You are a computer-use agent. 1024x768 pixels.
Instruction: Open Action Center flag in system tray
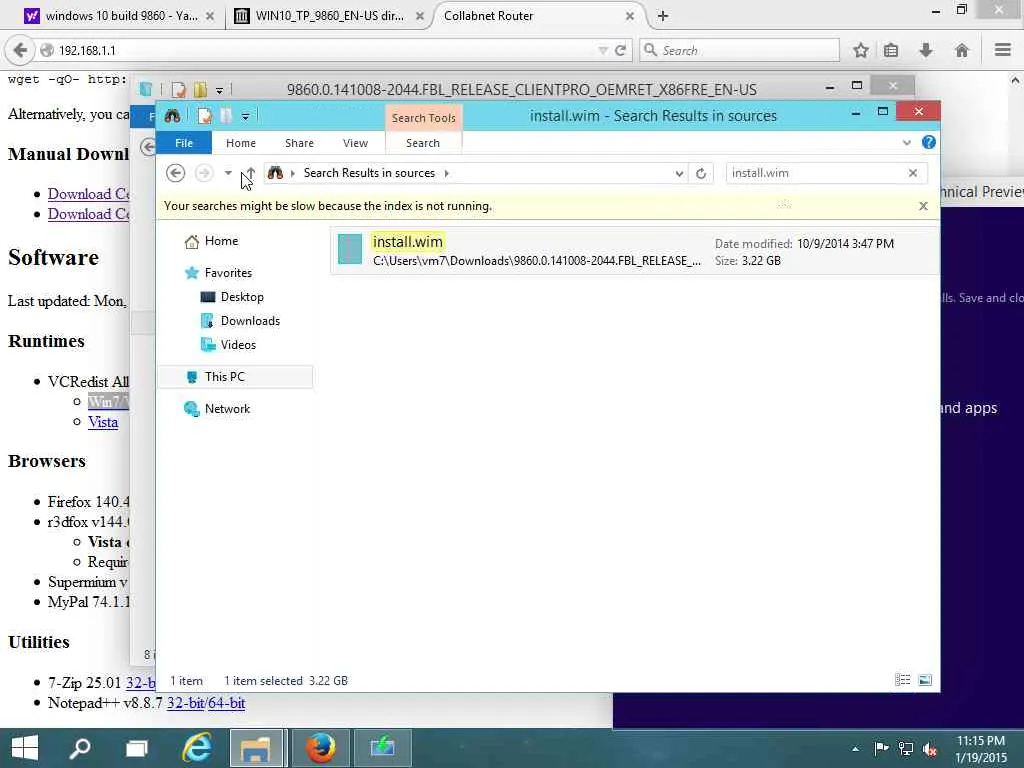point(881,748)
